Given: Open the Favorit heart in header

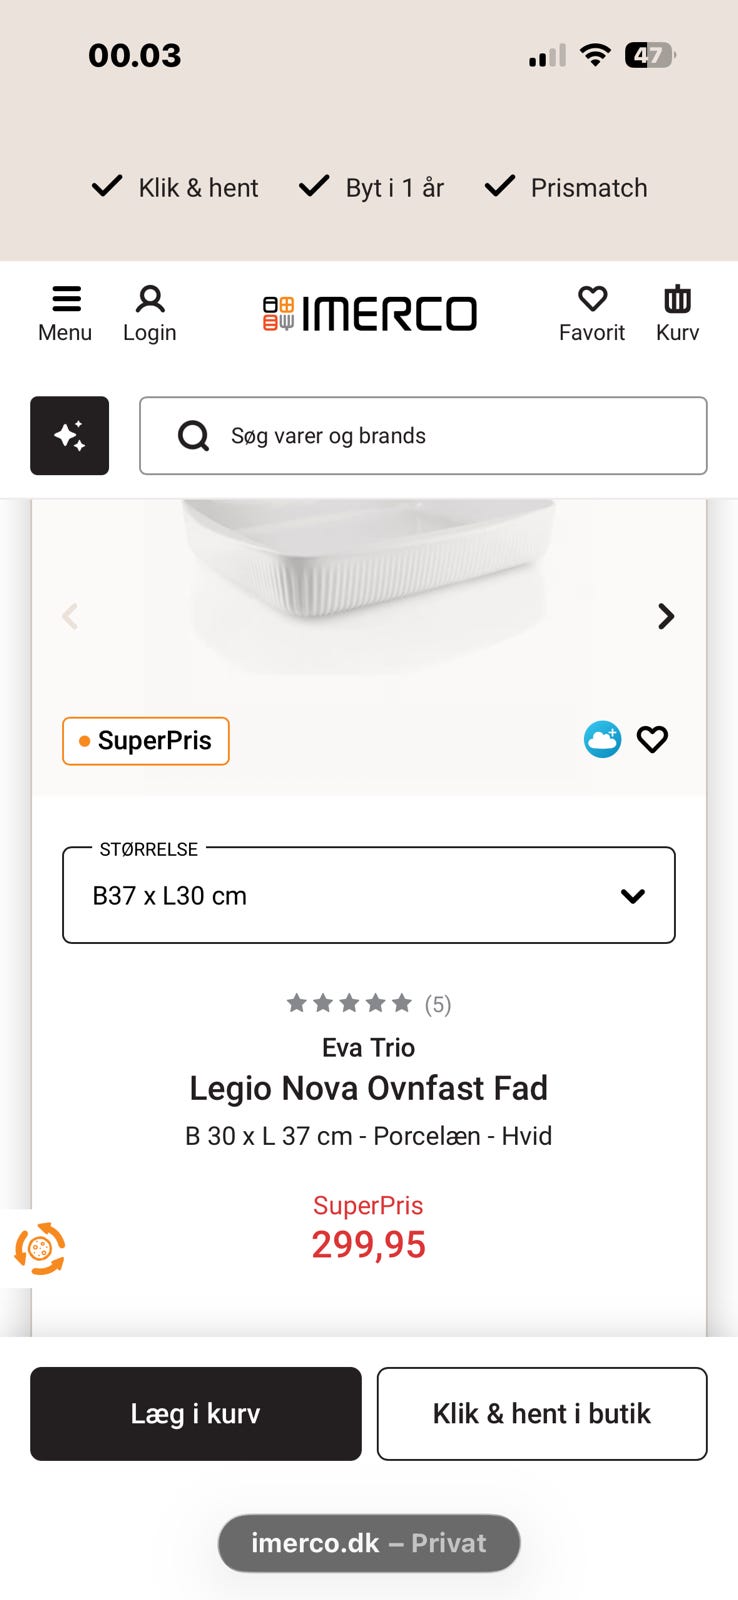Looking at the screenshot, I should 592,313.
